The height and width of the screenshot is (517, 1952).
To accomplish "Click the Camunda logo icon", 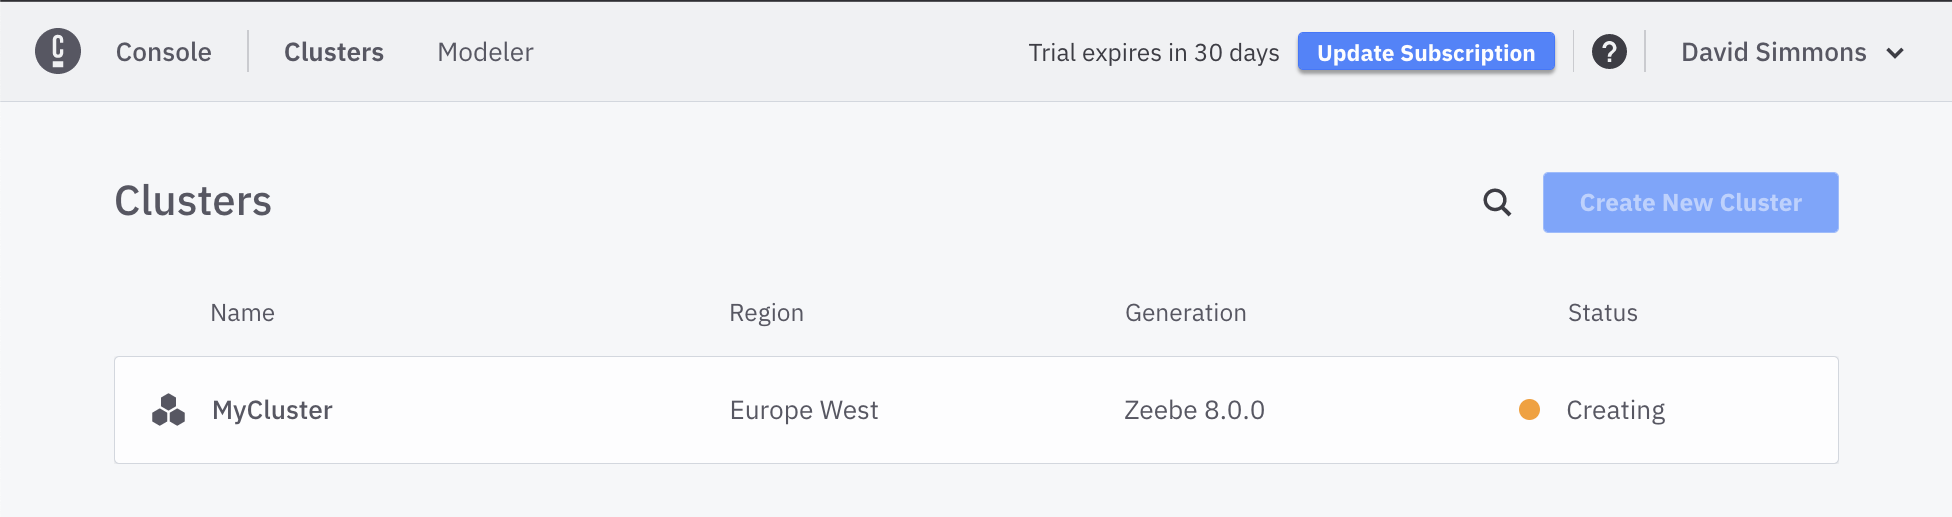I will click(x=58, y=51).
